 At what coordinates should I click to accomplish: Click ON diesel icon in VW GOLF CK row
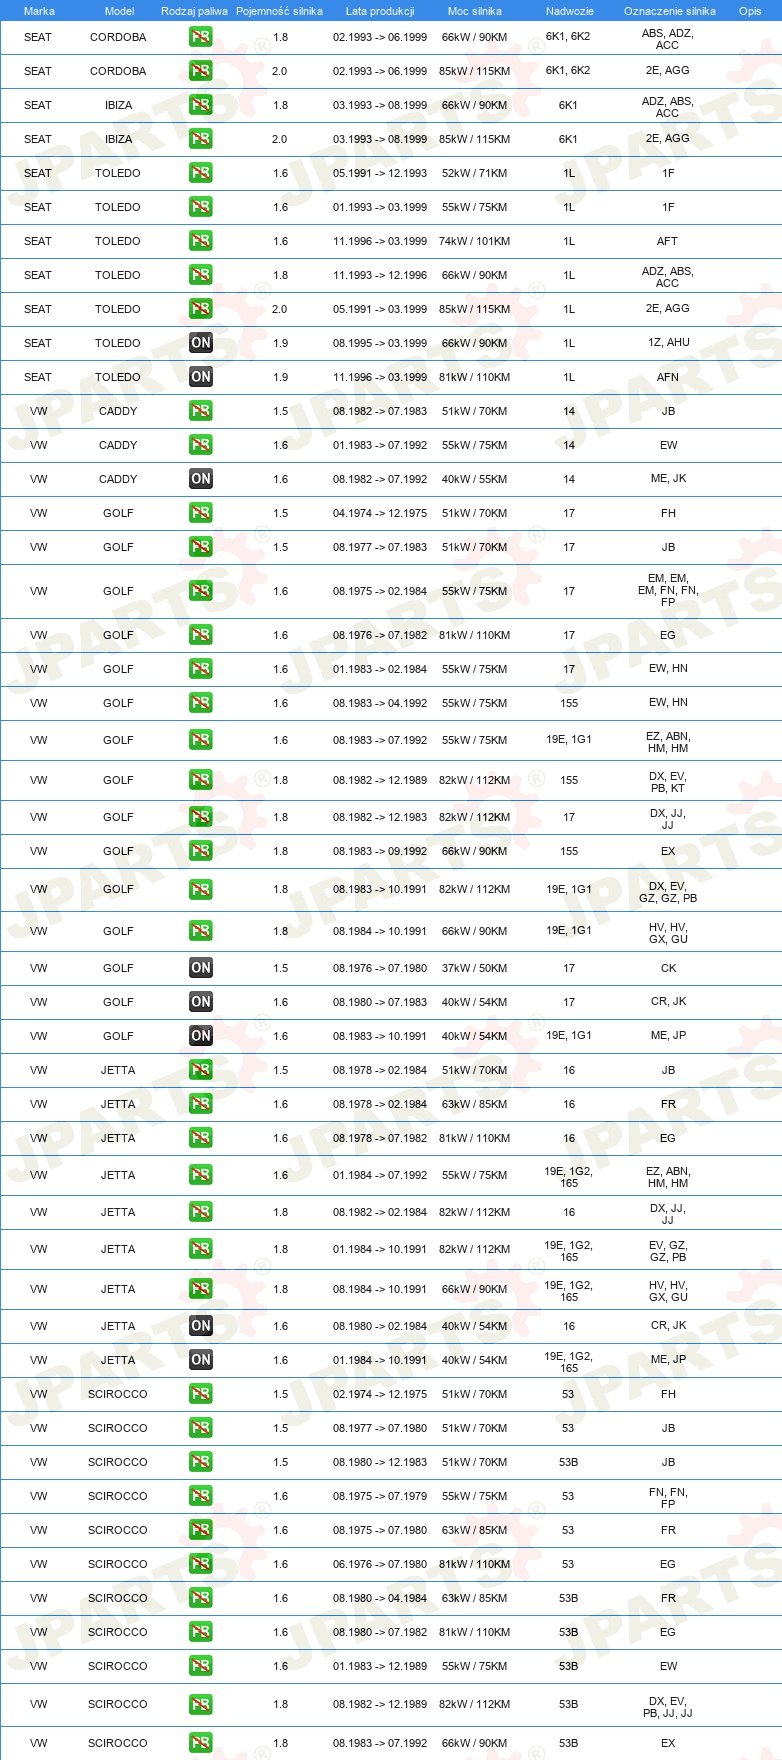point(201,968)
